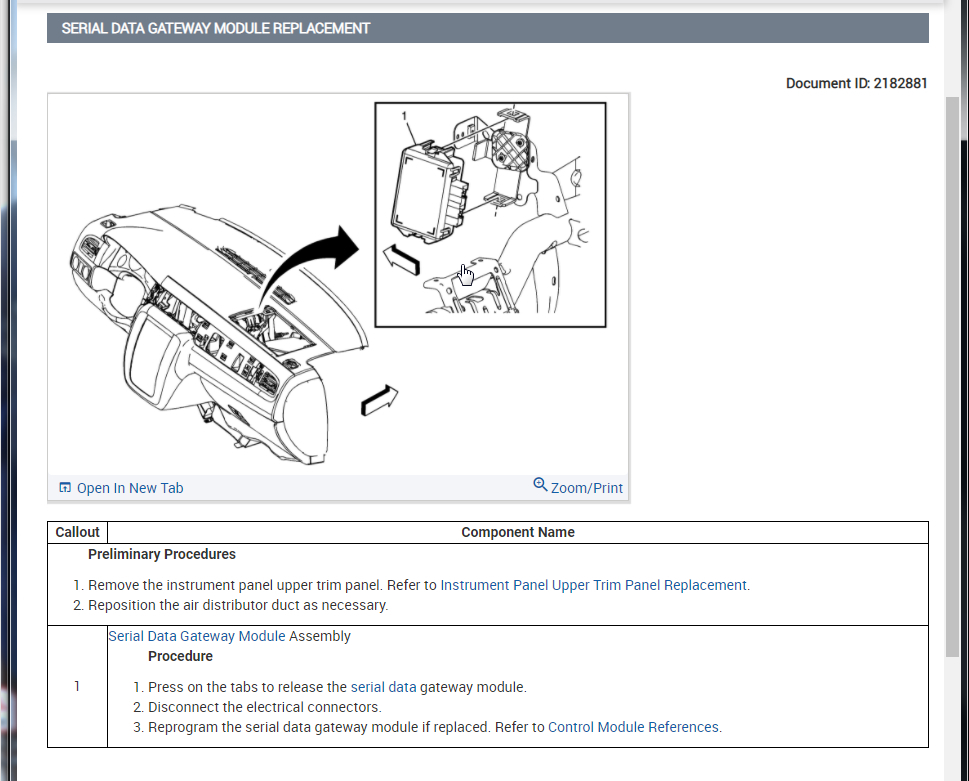
Task: Follow the Serial Data Gateway Module link
Action: (x=197, y=636)
